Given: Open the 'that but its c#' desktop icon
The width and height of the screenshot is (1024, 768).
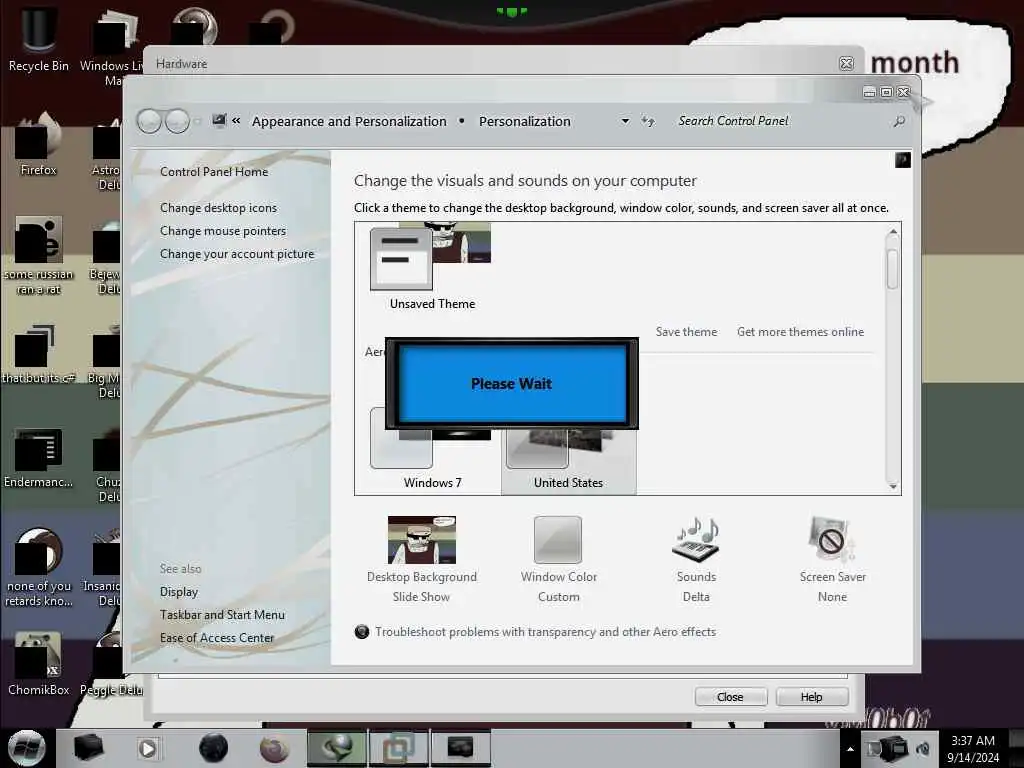Looking at the screenshot, I should coord(39,353).
